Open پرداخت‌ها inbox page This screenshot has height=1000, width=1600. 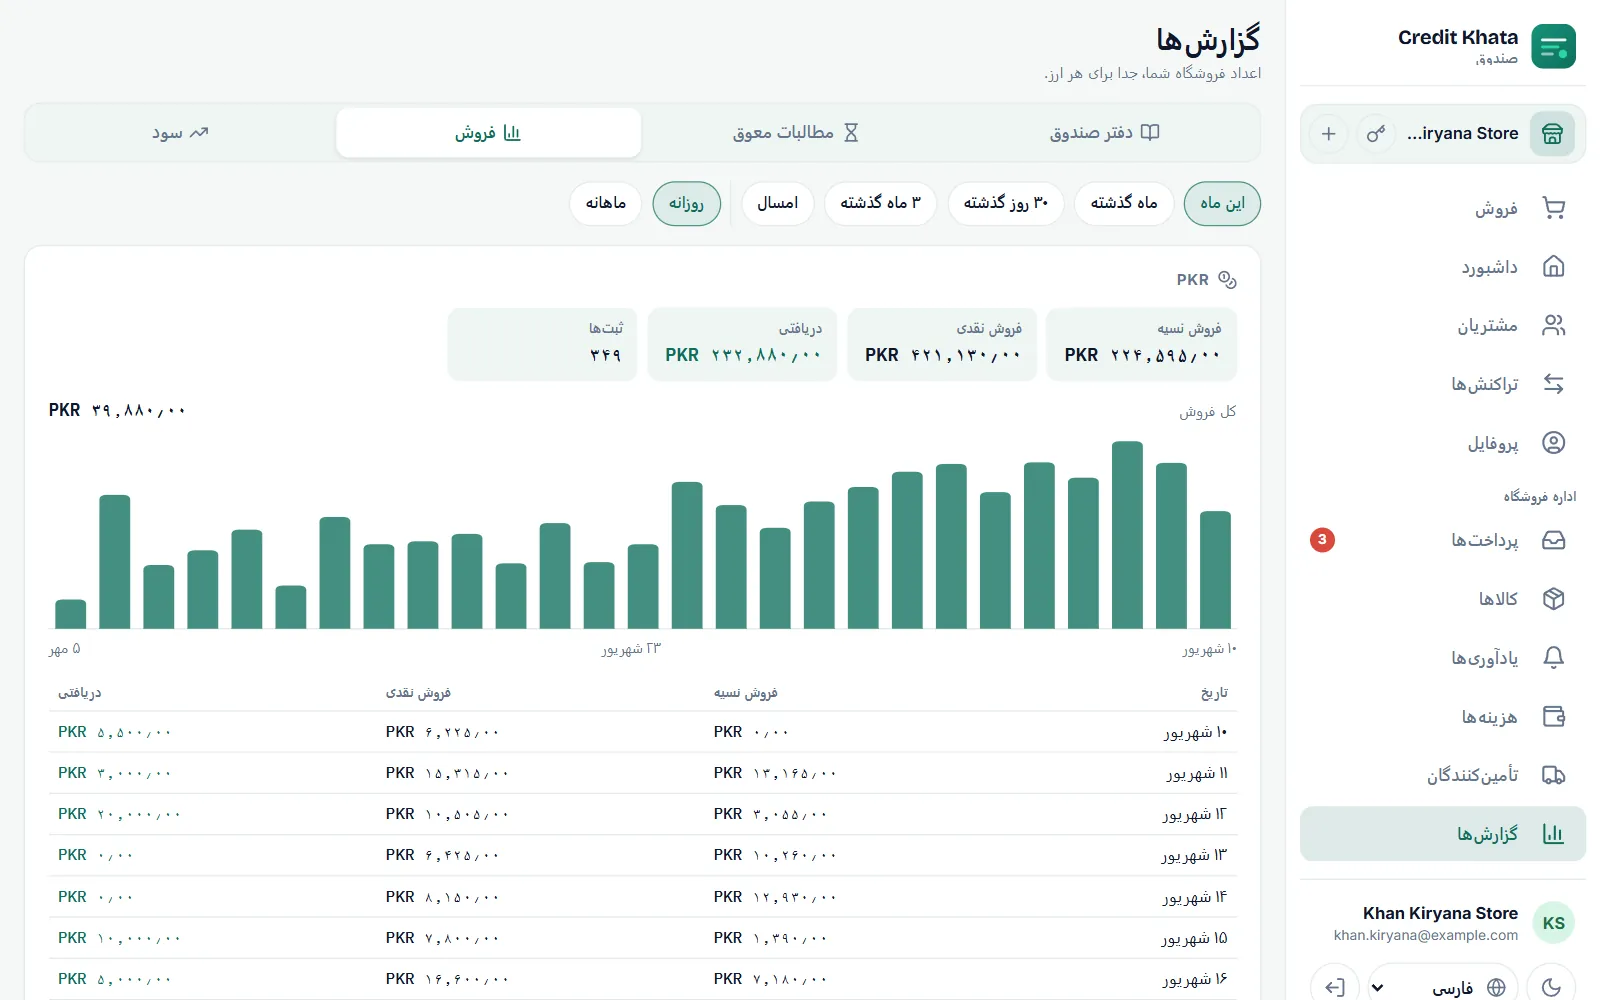point(1443,540)
